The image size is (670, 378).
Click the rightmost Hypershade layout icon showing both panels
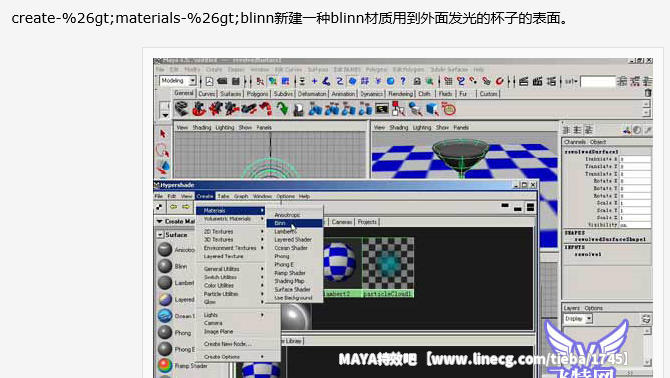tap(530, 207)
